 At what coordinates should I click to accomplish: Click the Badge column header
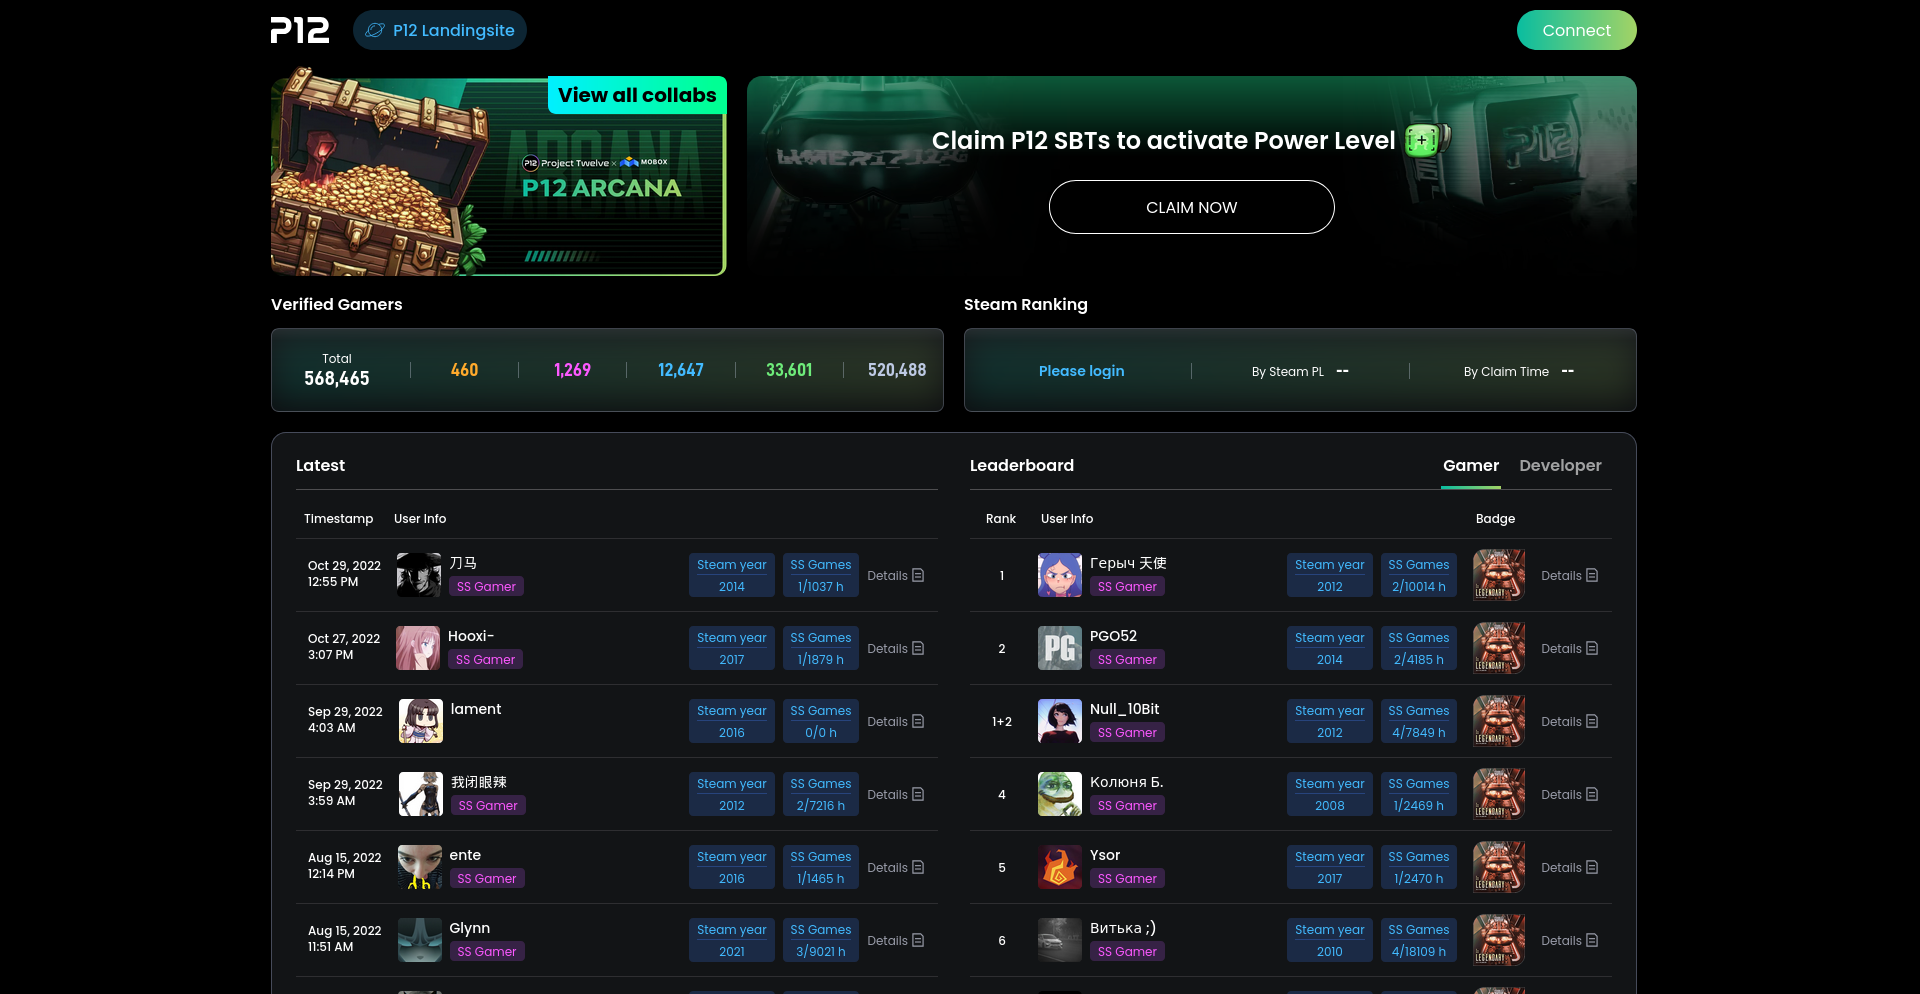[1495, 518]
